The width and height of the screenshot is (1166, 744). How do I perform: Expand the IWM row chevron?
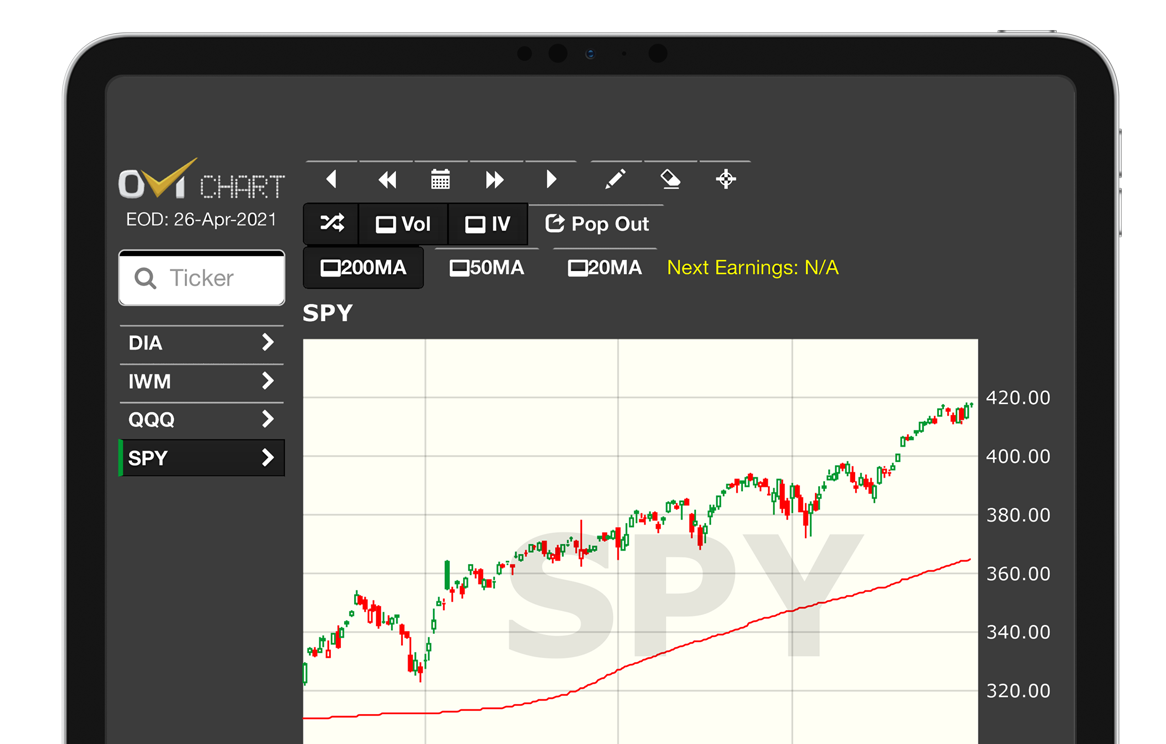tap(268, 381)
